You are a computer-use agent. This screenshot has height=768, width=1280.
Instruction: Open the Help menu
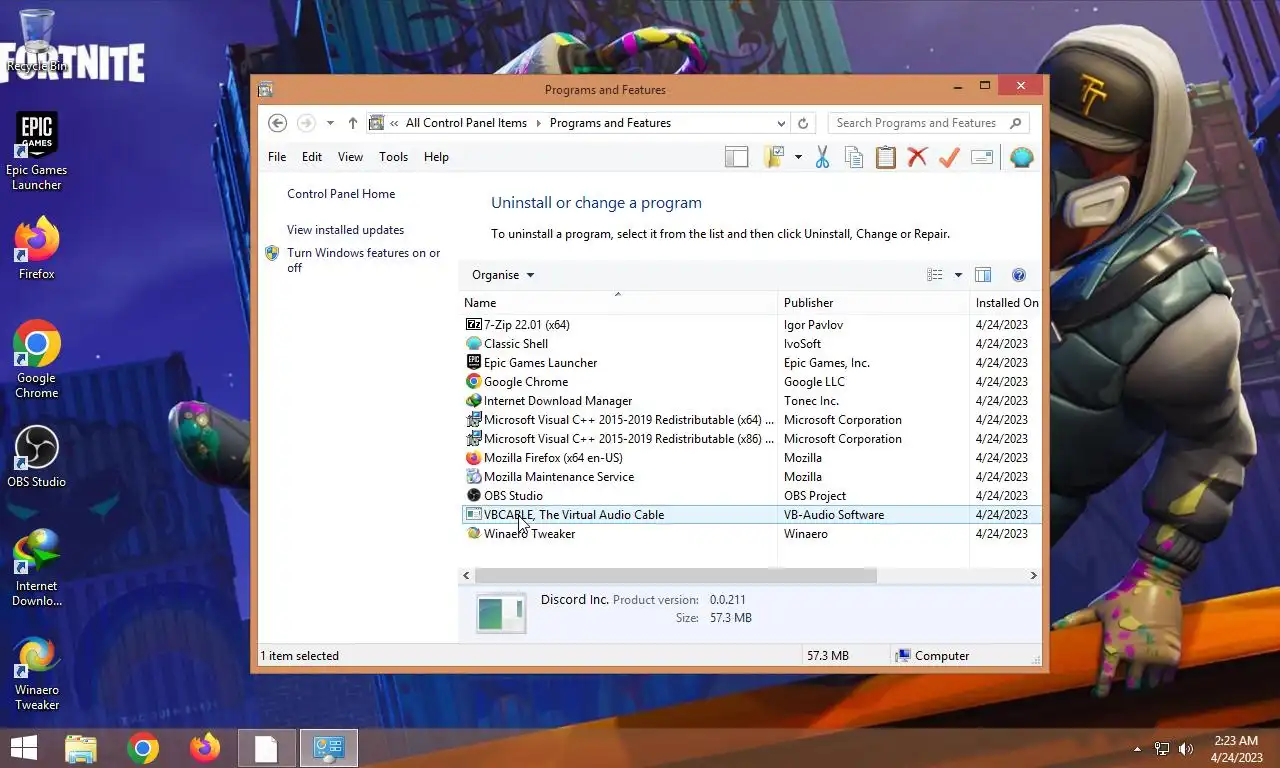pos(436,157)
